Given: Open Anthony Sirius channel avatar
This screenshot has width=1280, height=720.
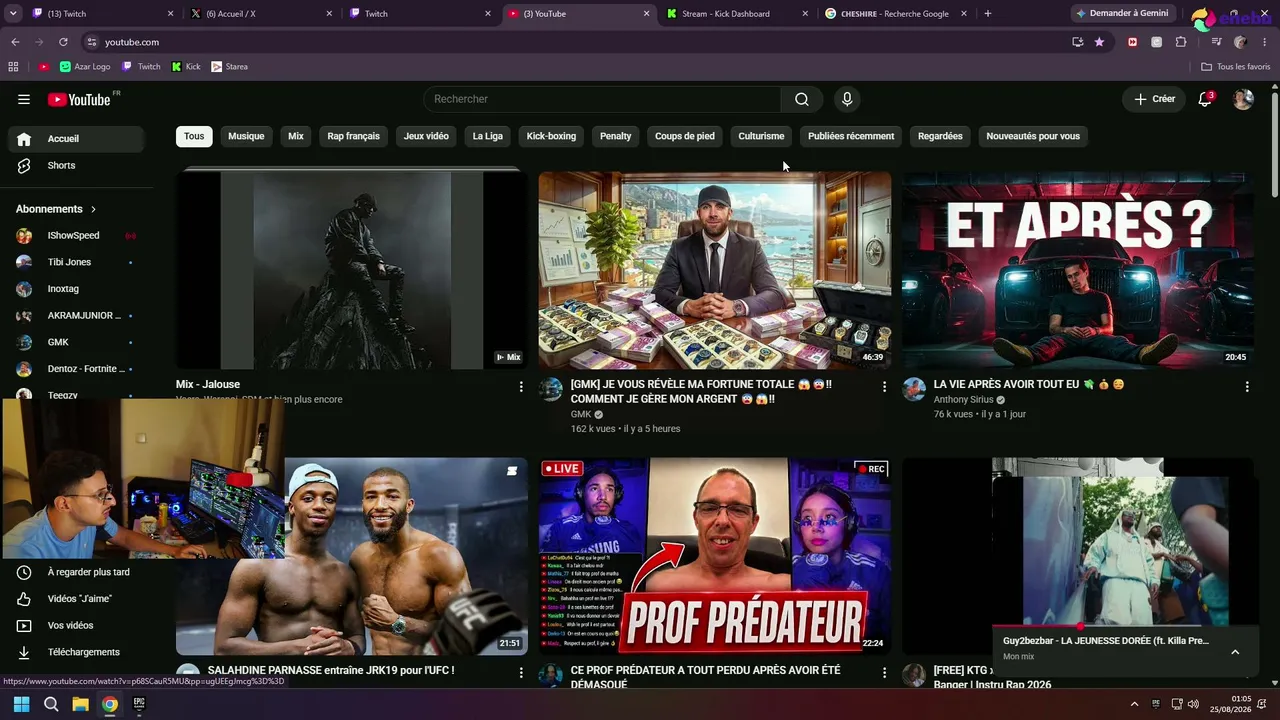Looking at the screenshot, I should (x=914, y=389).
